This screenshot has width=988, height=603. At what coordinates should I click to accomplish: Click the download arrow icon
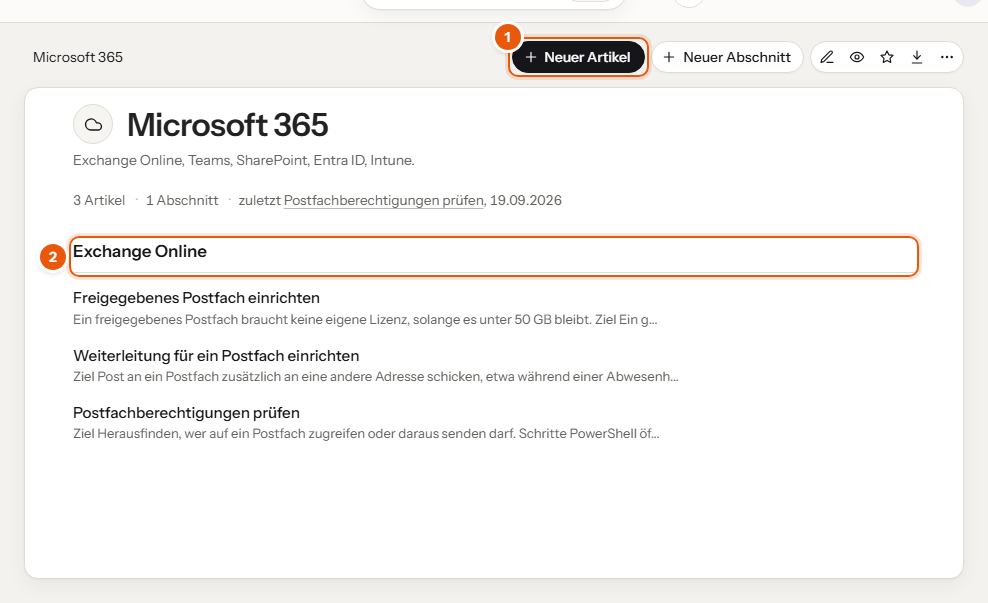pyautogui.click(x=917, y=57)
